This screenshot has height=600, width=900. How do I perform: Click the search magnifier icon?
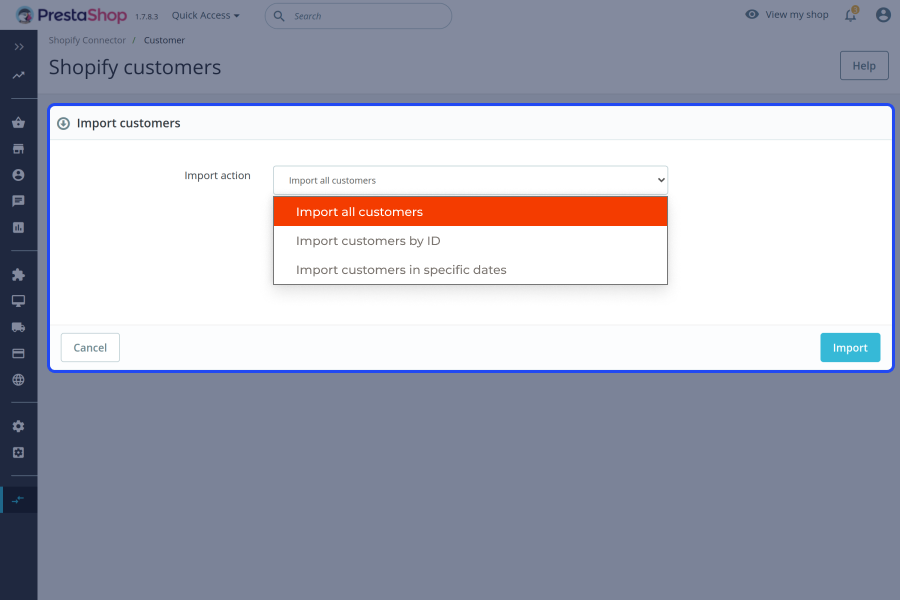[x=279, y=16]
